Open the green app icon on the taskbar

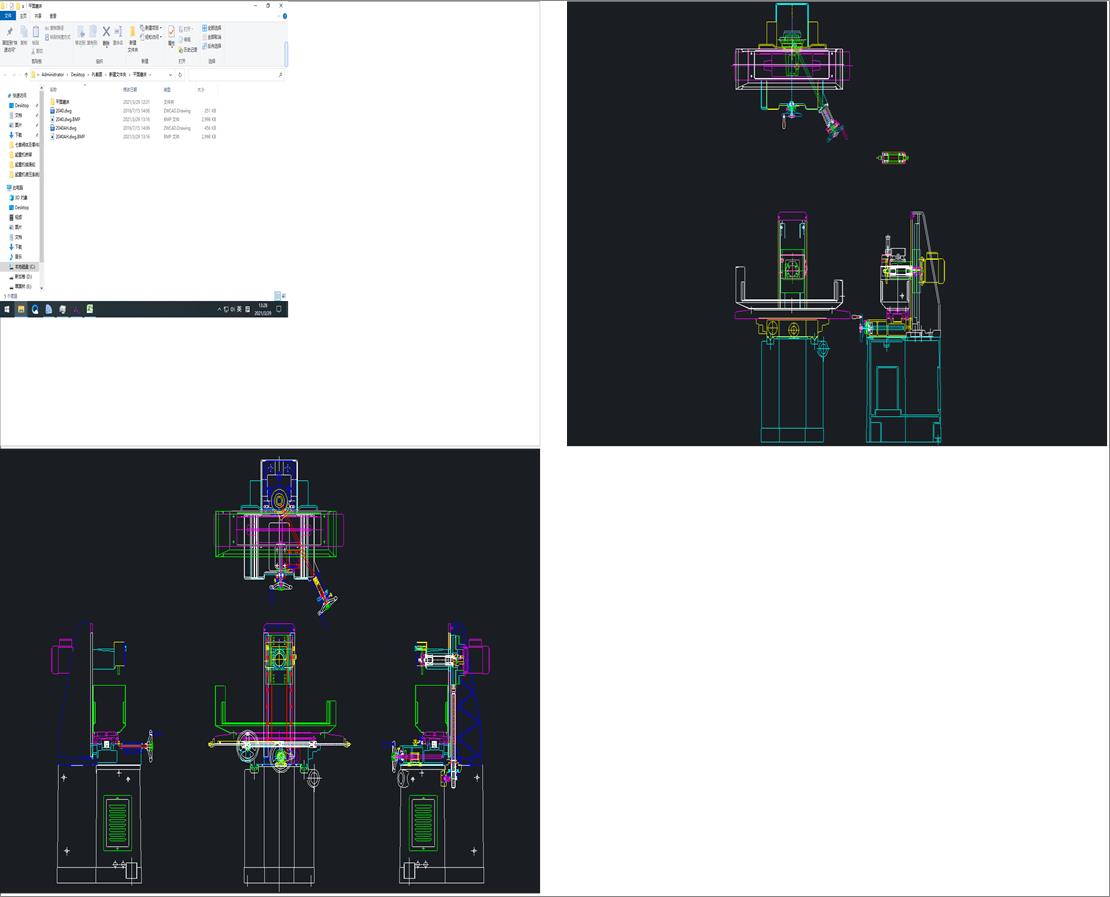pyautogui.click(x=90, y=310)
